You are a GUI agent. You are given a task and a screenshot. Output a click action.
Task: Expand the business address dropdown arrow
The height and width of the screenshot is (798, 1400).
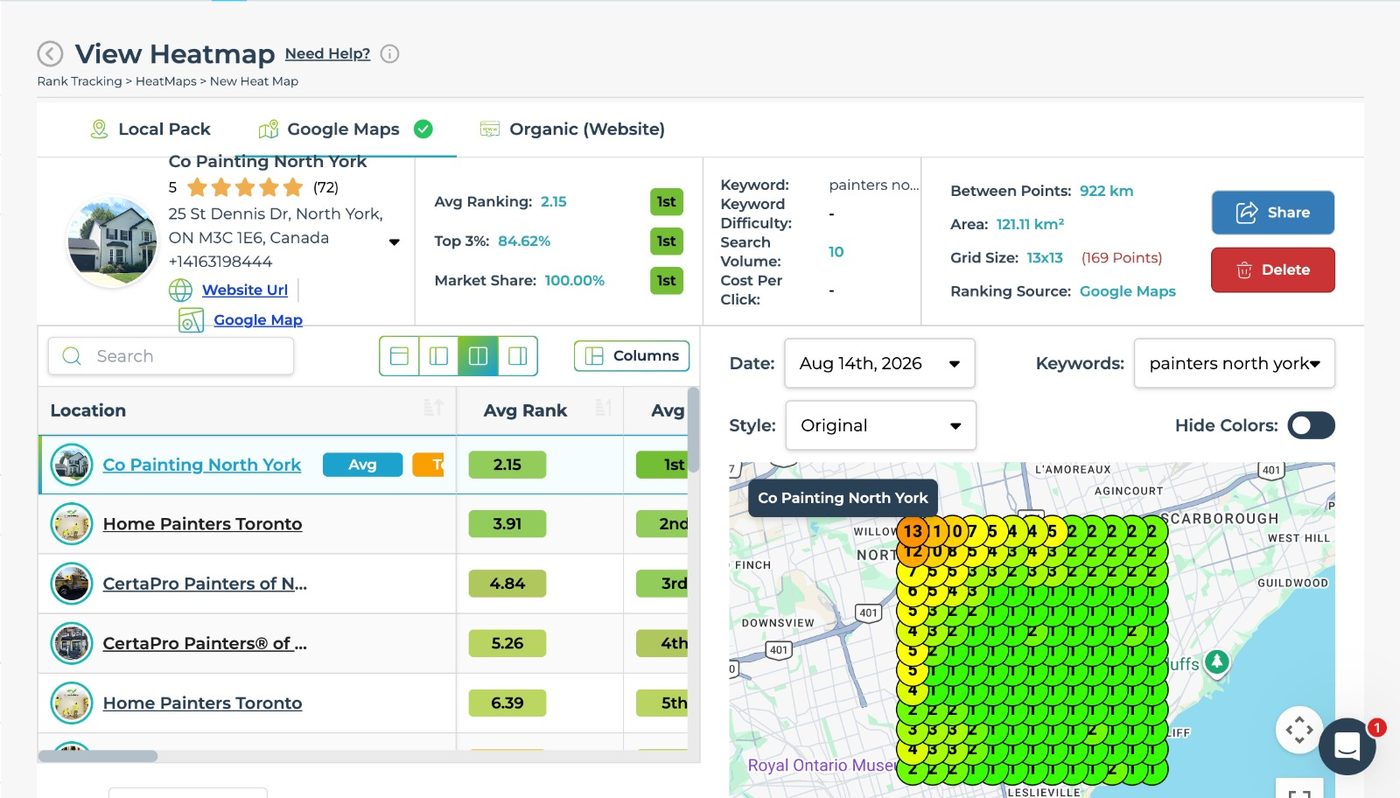(394, 242)
